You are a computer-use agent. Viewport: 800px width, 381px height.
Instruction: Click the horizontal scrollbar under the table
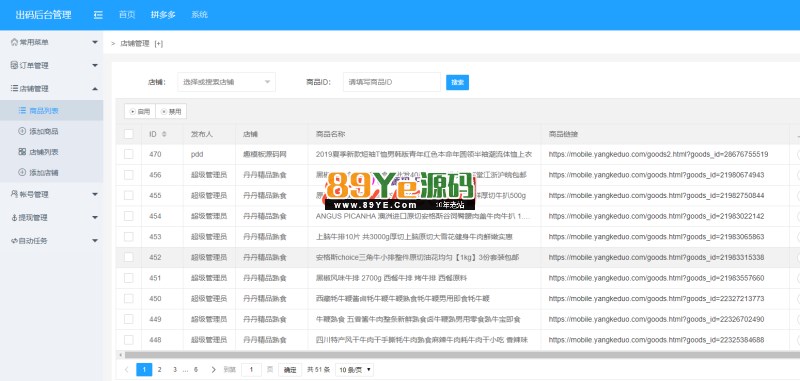(459, 355)
